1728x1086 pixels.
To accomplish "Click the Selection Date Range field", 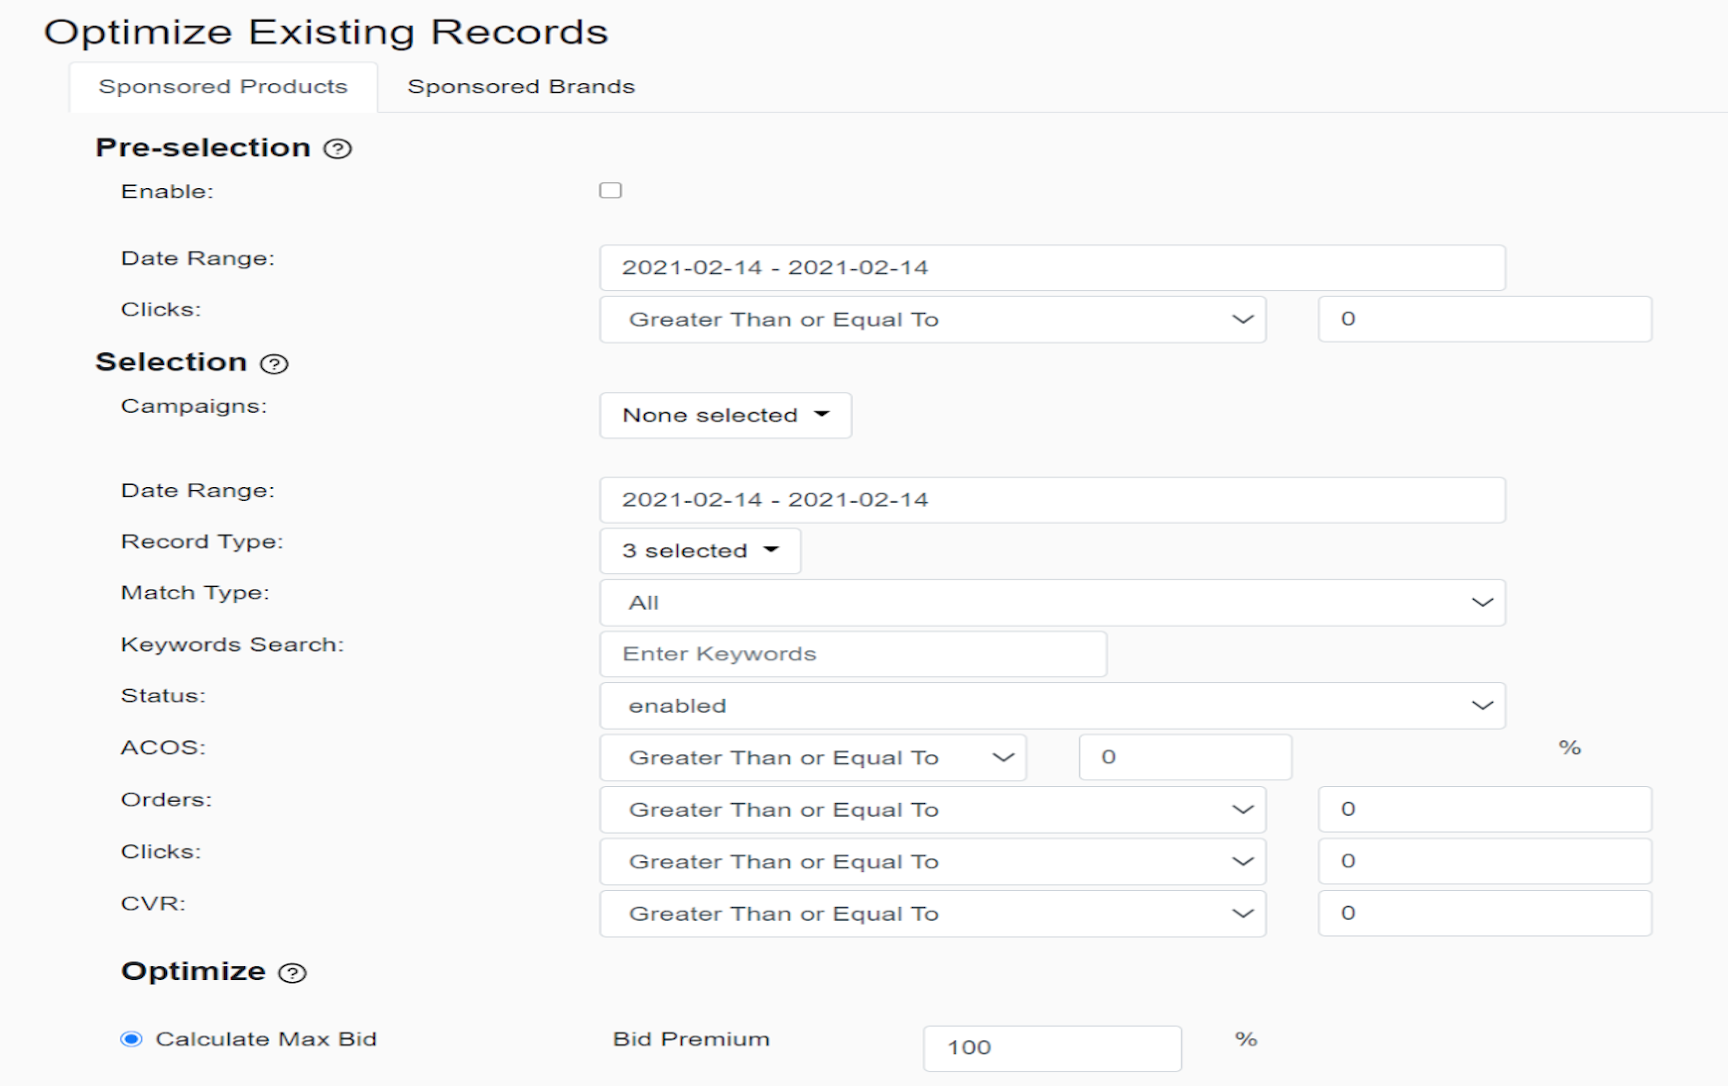I will pos(1052,500).
